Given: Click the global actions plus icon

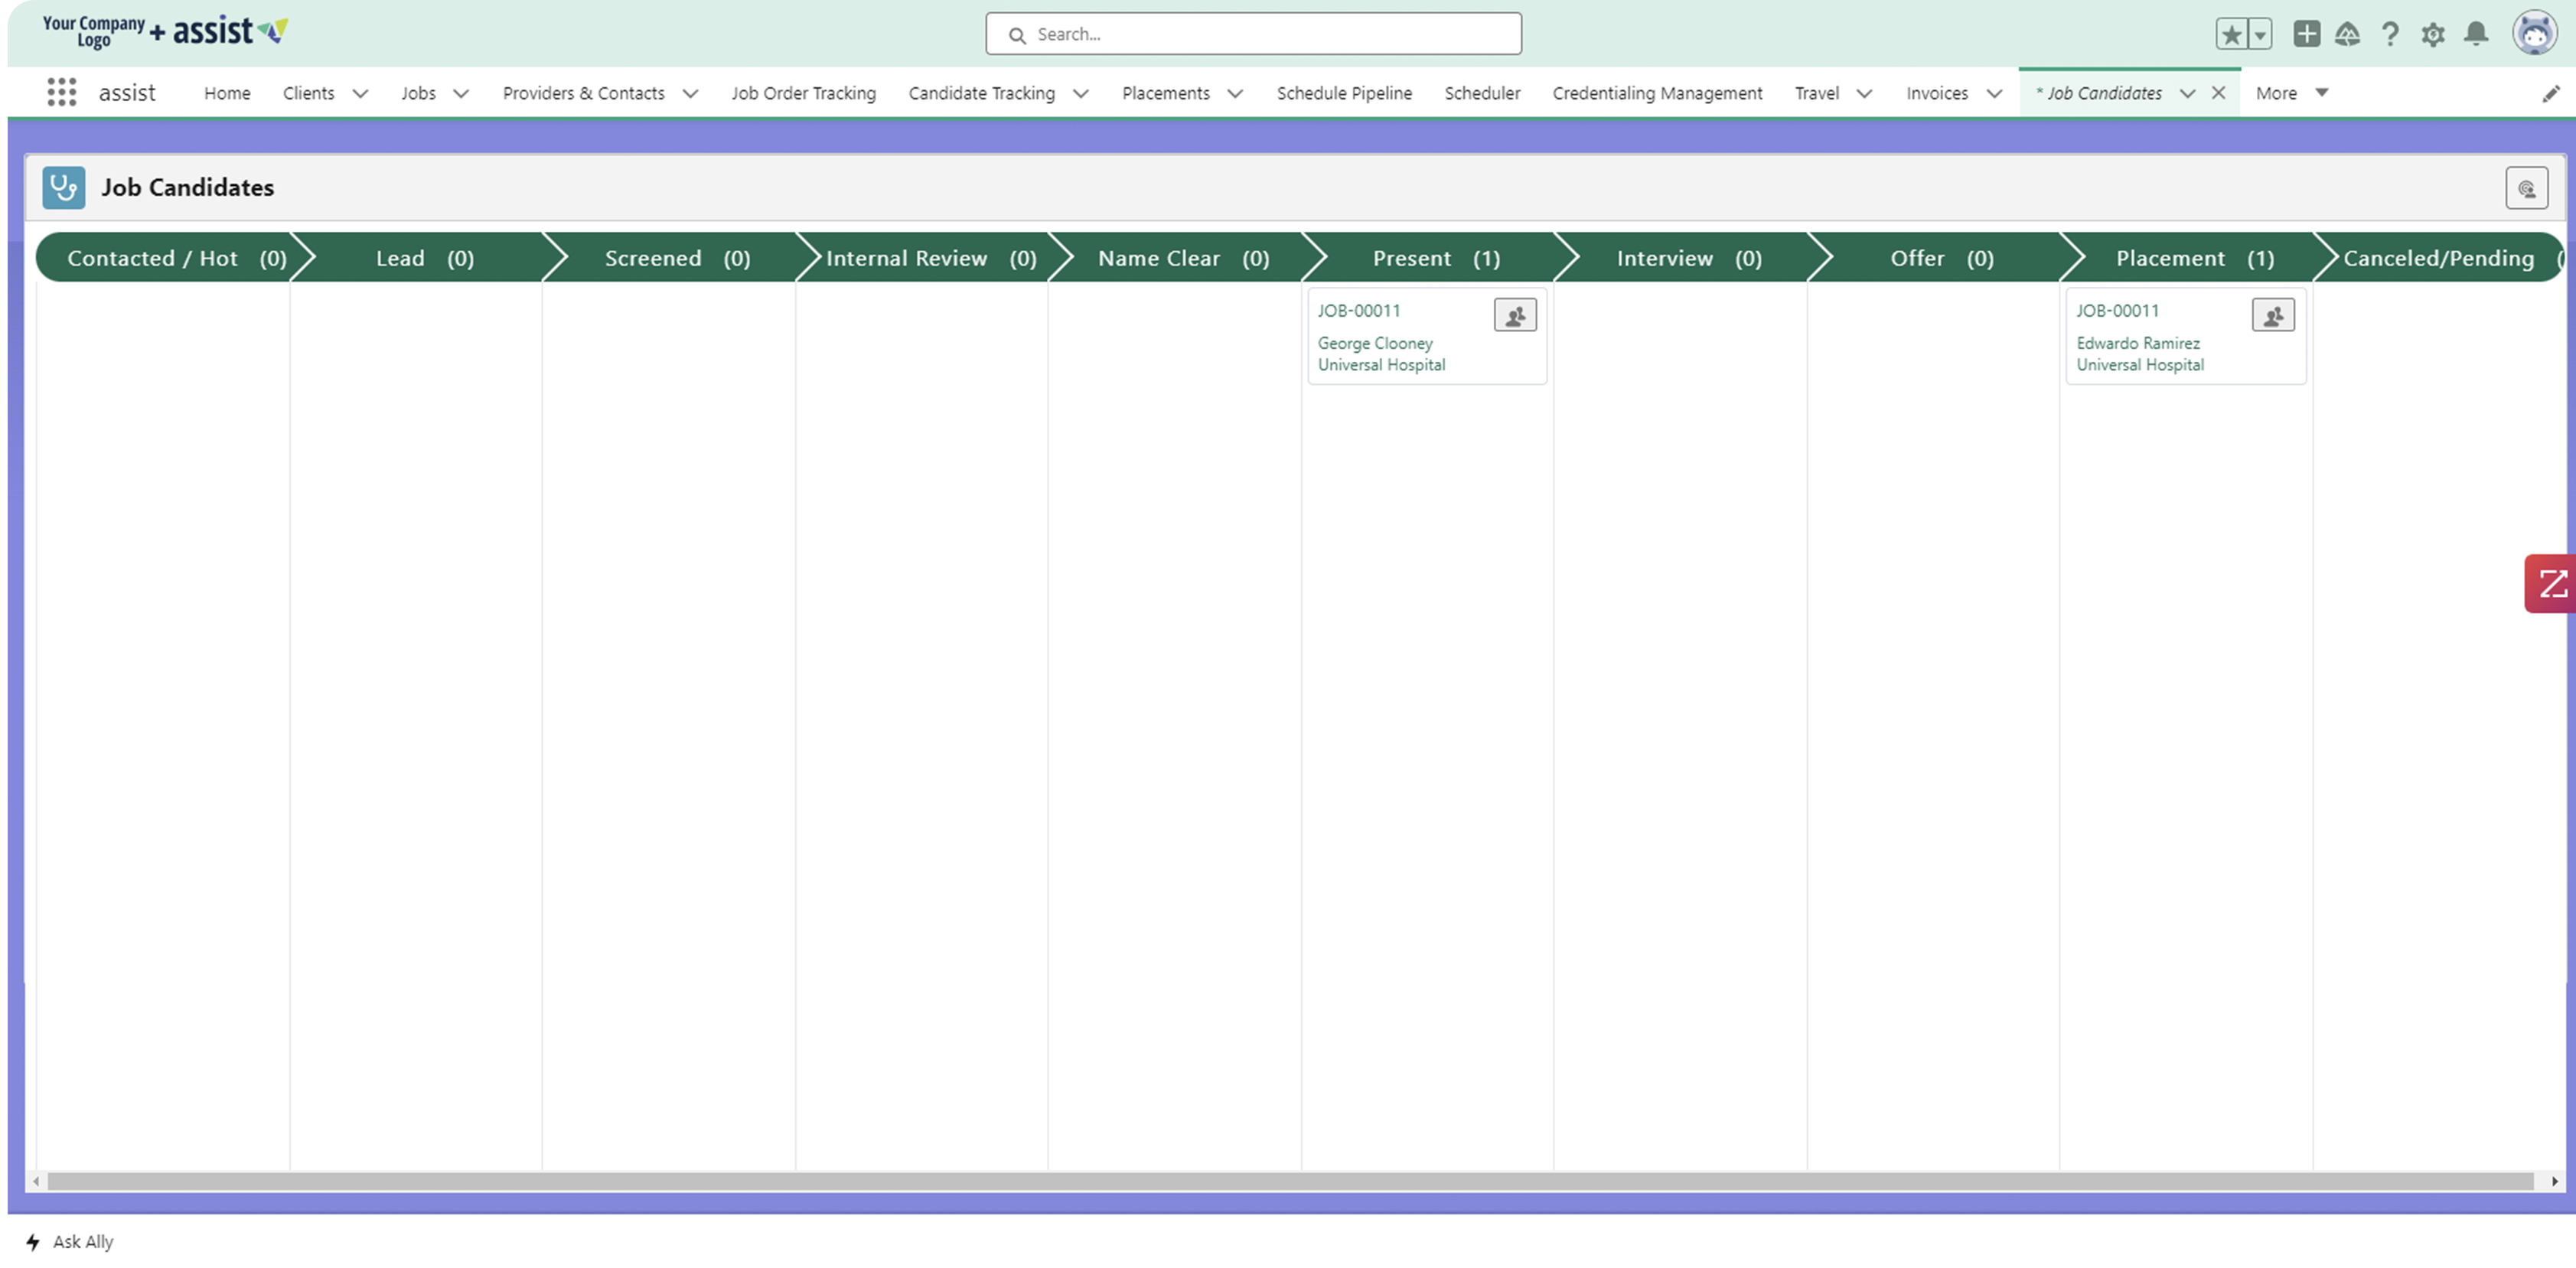Looking at the screenshot, I should pyautogui.click(x=2306, y=34).
